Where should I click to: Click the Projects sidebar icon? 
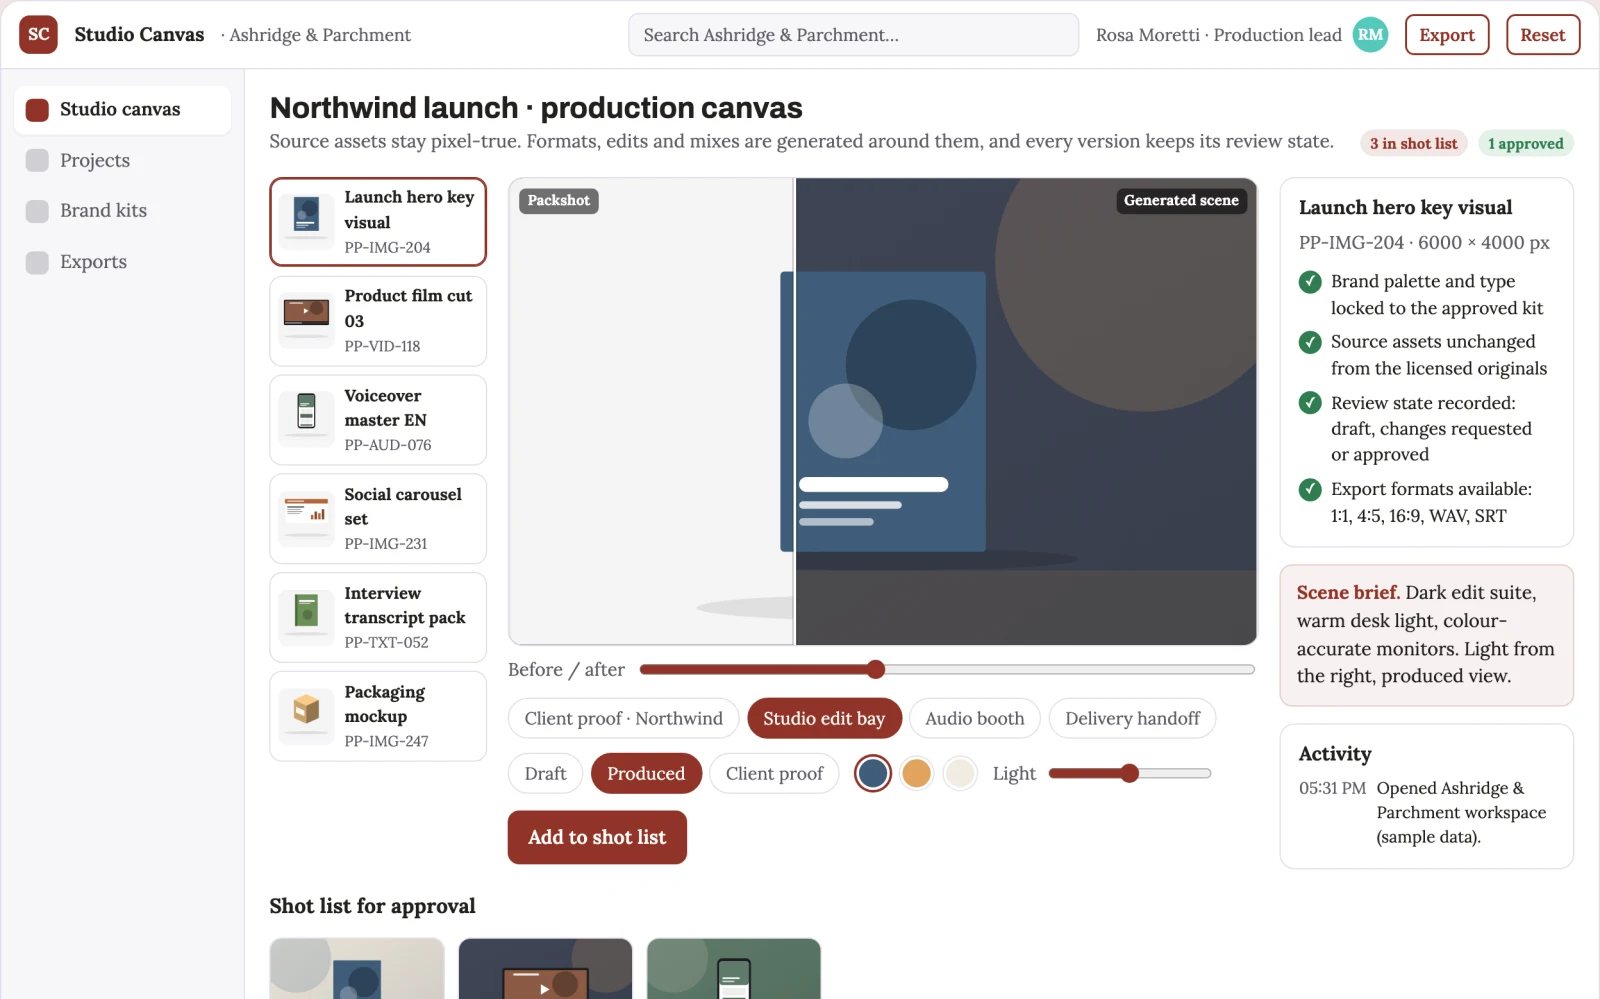(x=37, y=160)
